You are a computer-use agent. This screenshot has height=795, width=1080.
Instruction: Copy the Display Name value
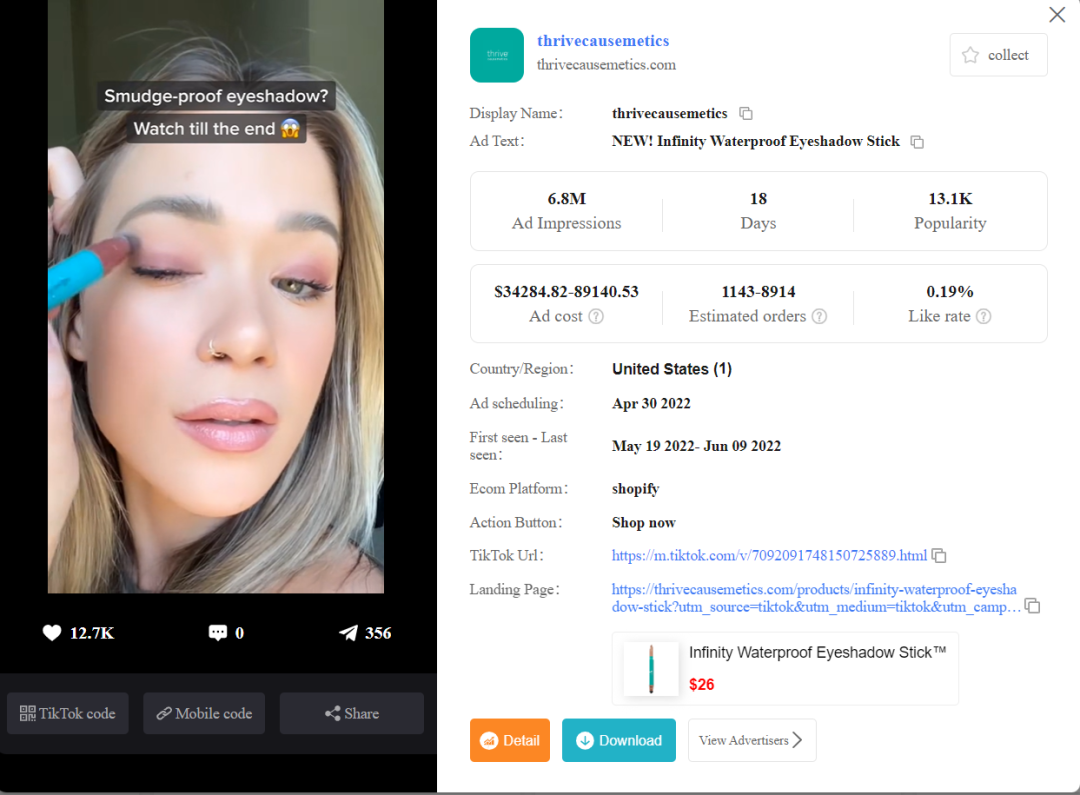point(746,113)
